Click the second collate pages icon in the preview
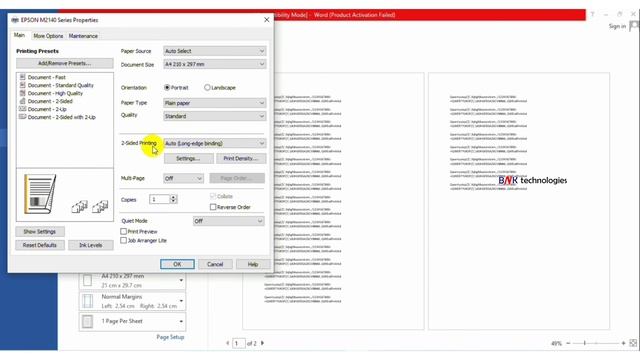Screen dimensions: 640x360 tap(100, 207)
